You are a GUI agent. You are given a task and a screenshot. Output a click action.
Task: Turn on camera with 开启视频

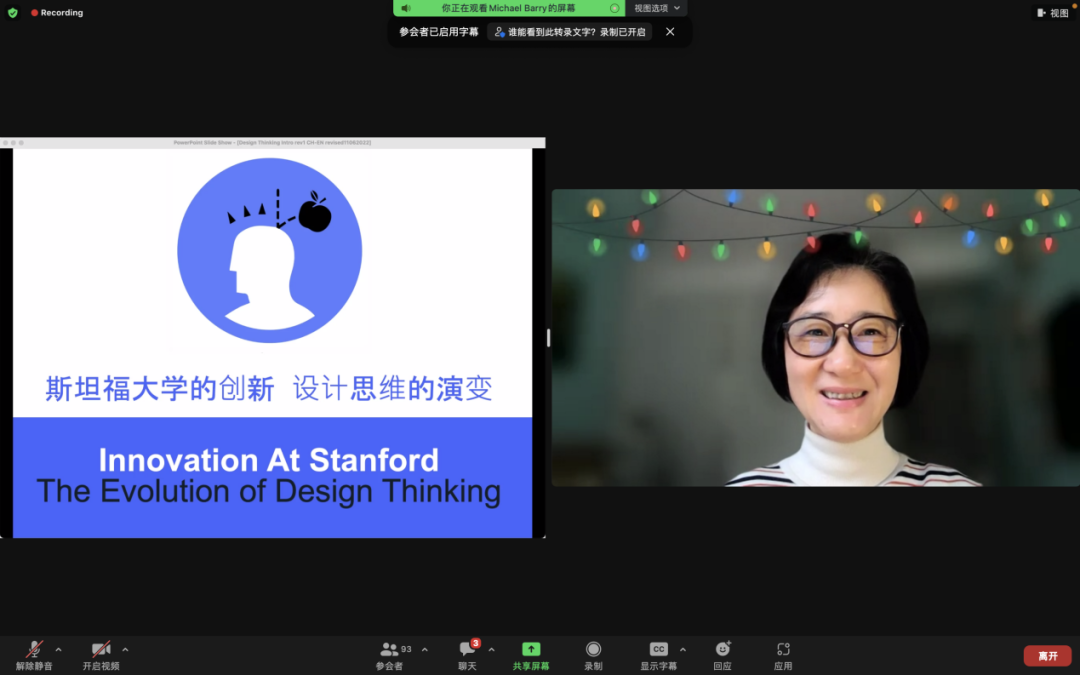tap(101, 656)
